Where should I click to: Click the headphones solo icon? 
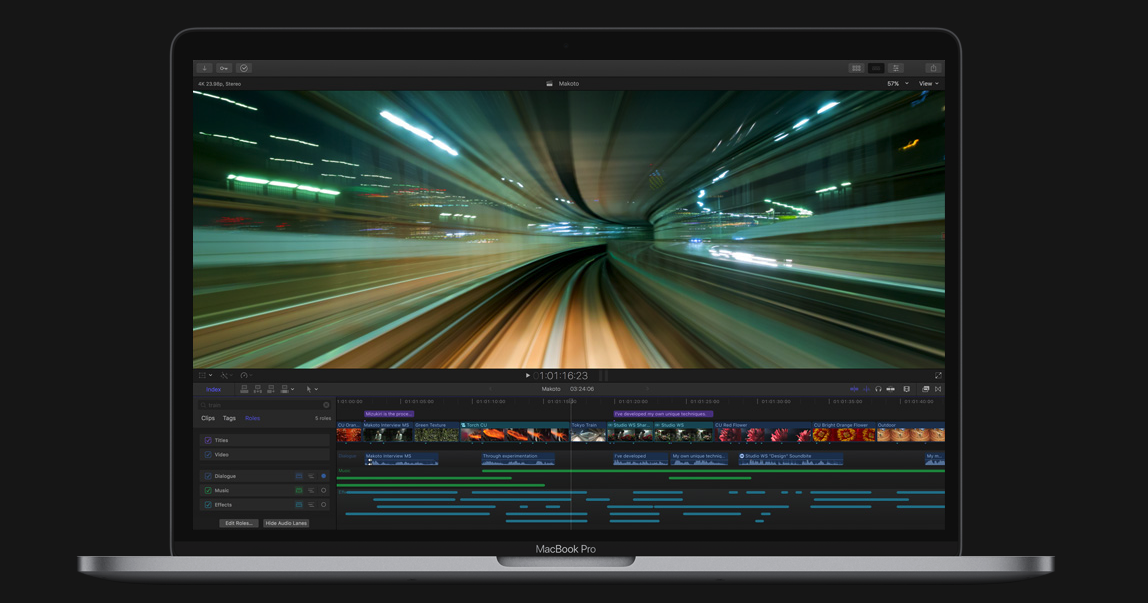(x=878, y=389)
